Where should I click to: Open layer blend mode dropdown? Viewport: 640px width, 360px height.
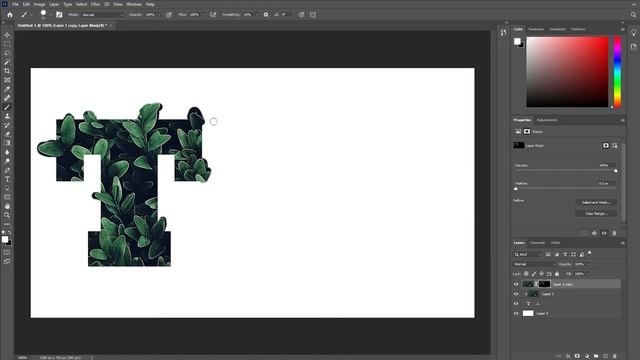534,264
